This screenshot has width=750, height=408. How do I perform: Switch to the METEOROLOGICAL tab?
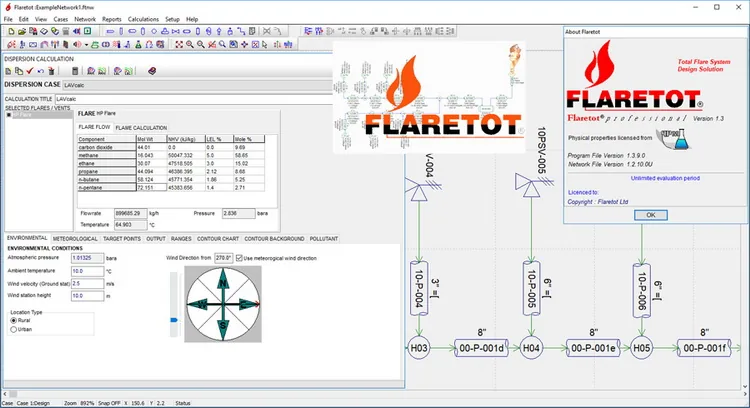[75, 239]
